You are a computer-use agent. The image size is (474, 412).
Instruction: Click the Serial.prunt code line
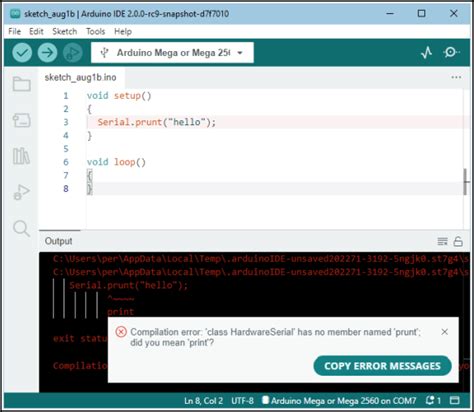[156, 122]
